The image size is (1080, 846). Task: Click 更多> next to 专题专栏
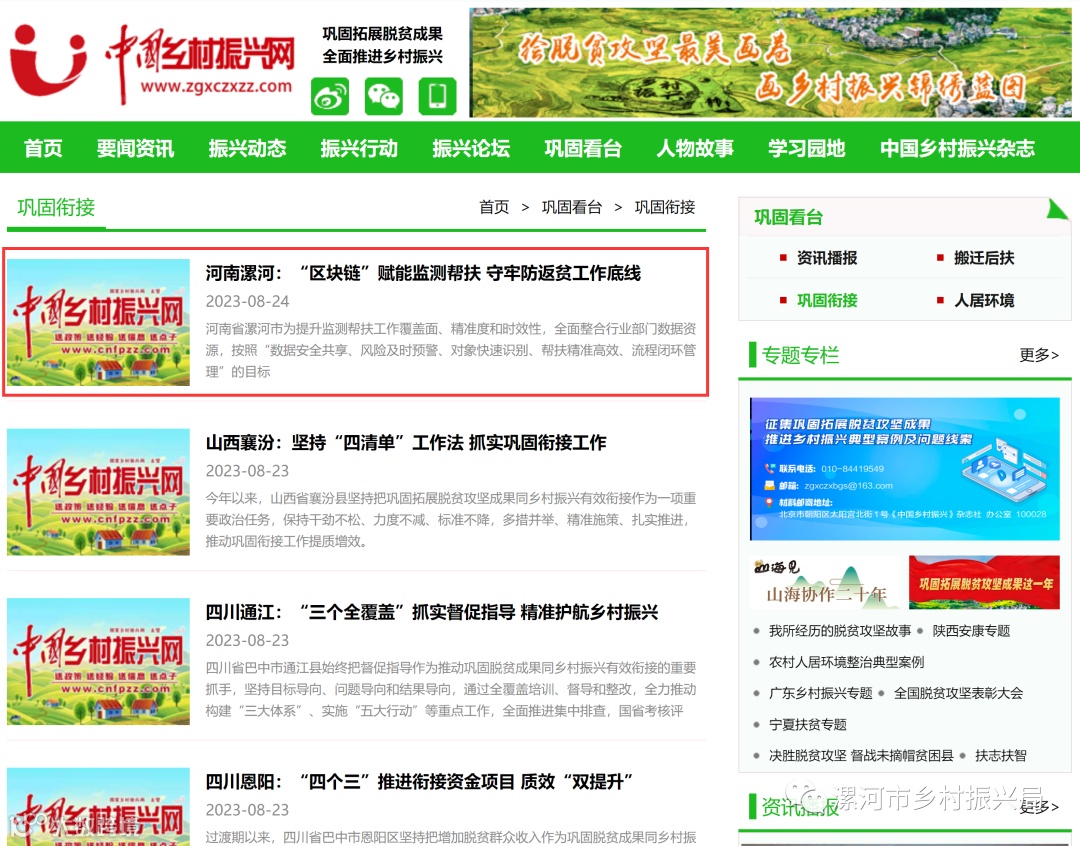coord(1039,355)
